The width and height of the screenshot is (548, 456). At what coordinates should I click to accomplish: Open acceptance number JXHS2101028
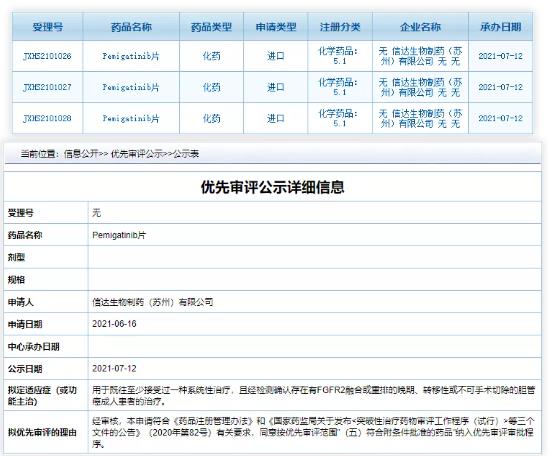pos(47,118)
